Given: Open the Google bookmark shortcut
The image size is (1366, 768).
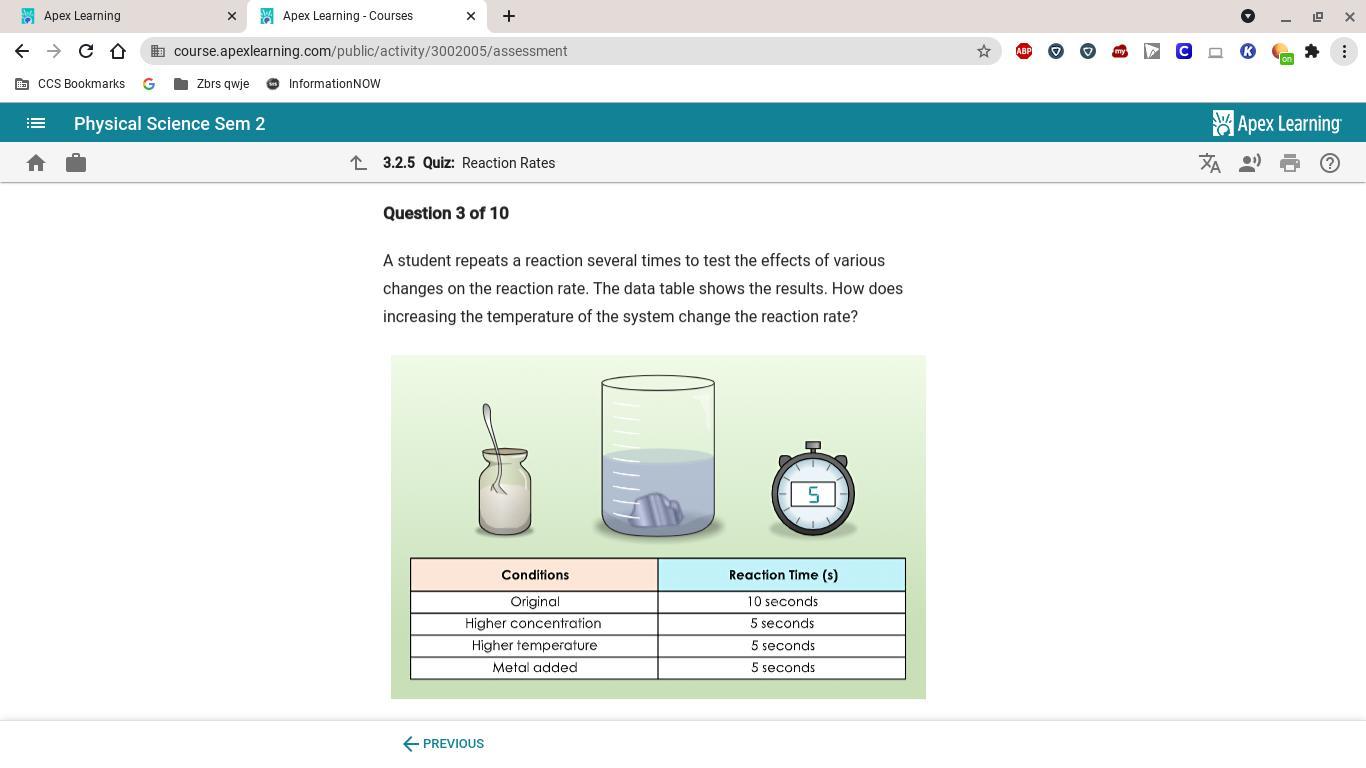Looking at the screenshot, I should [x=149, y=84].
